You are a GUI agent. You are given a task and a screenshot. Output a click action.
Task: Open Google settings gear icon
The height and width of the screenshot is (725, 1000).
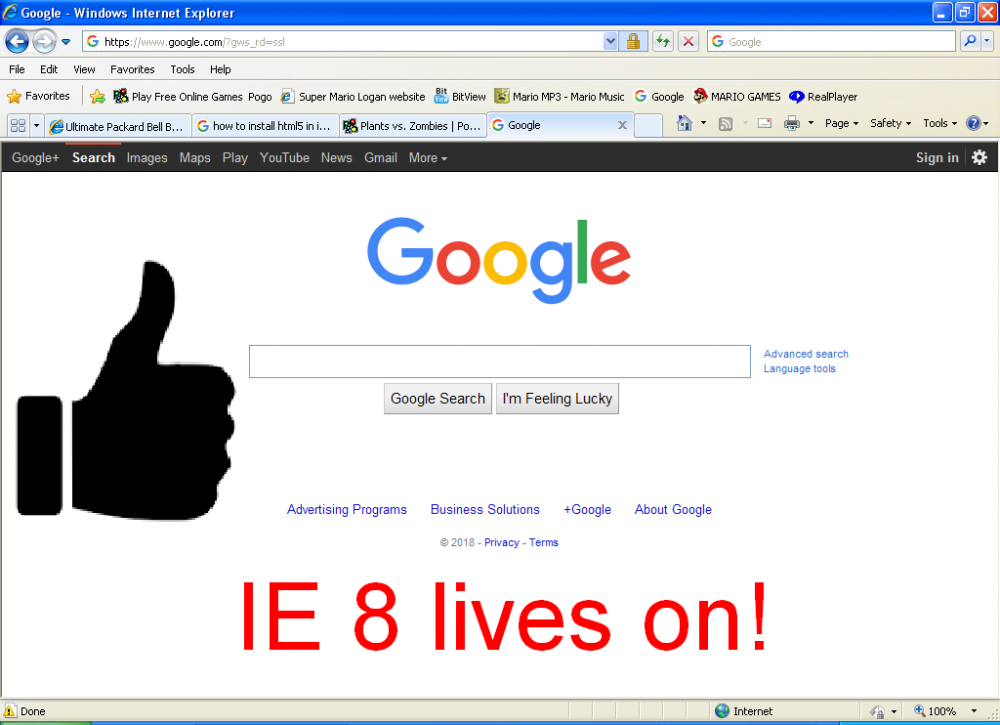[979, 157]
